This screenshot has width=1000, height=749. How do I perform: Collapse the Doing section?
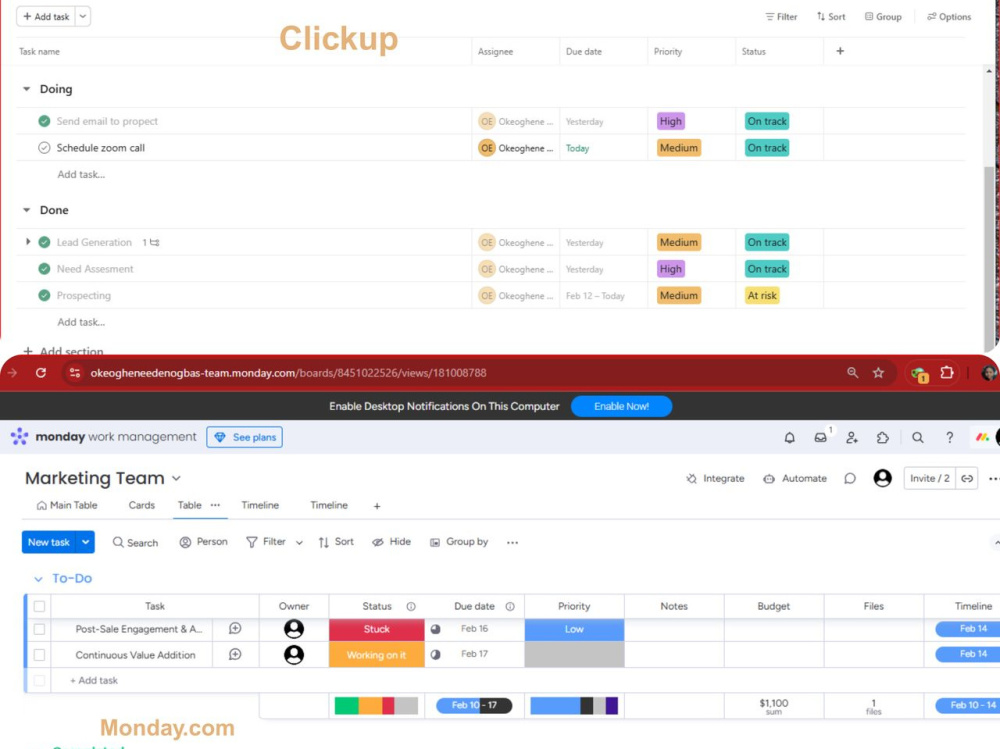(x=27, y=89)
